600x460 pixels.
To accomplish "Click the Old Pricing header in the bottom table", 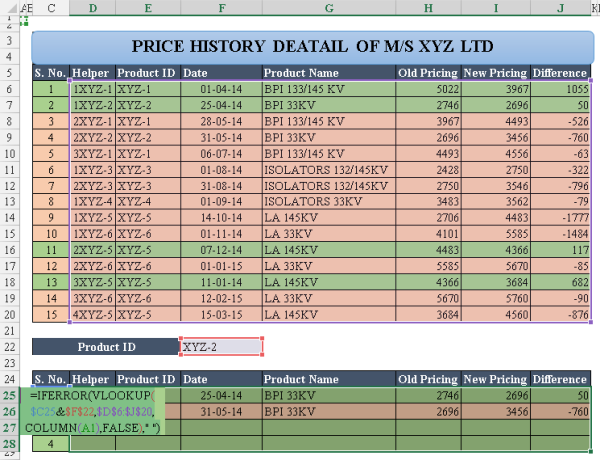I will click(x=428, y=380).
